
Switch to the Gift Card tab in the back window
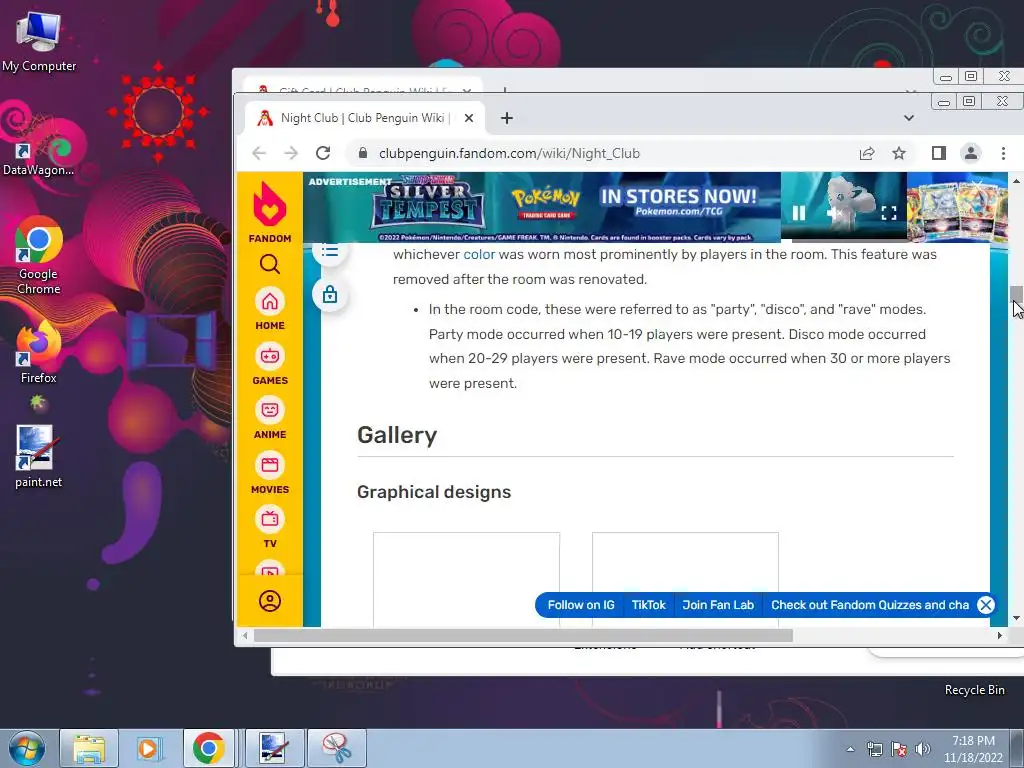click(x=363, y=88)
